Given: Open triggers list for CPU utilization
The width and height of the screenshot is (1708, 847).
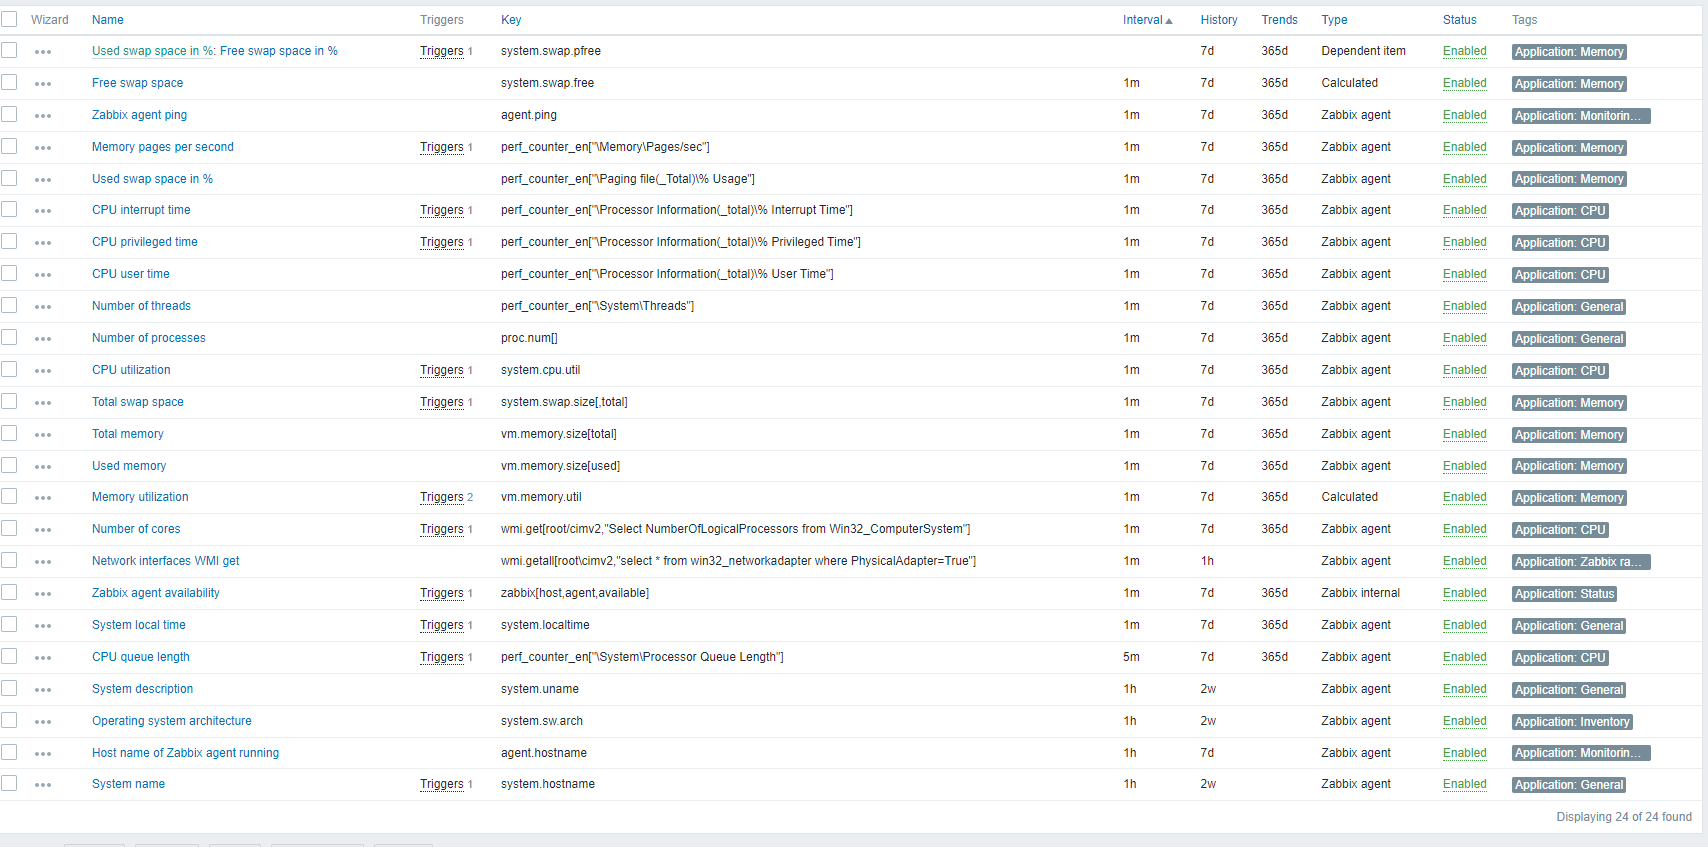Looking at the screenshot, I should pyautogui.click(x=442, y=370).
